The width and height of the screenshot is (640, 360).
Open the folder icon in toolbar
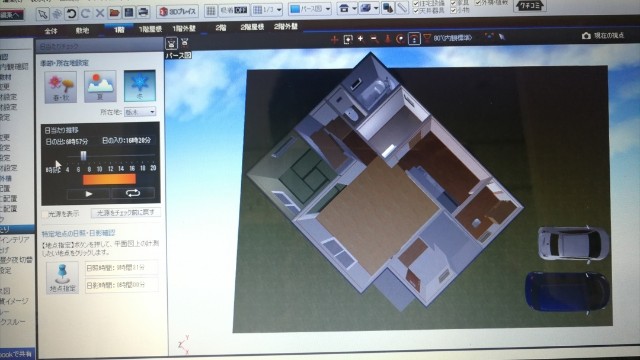click(115, 13)
